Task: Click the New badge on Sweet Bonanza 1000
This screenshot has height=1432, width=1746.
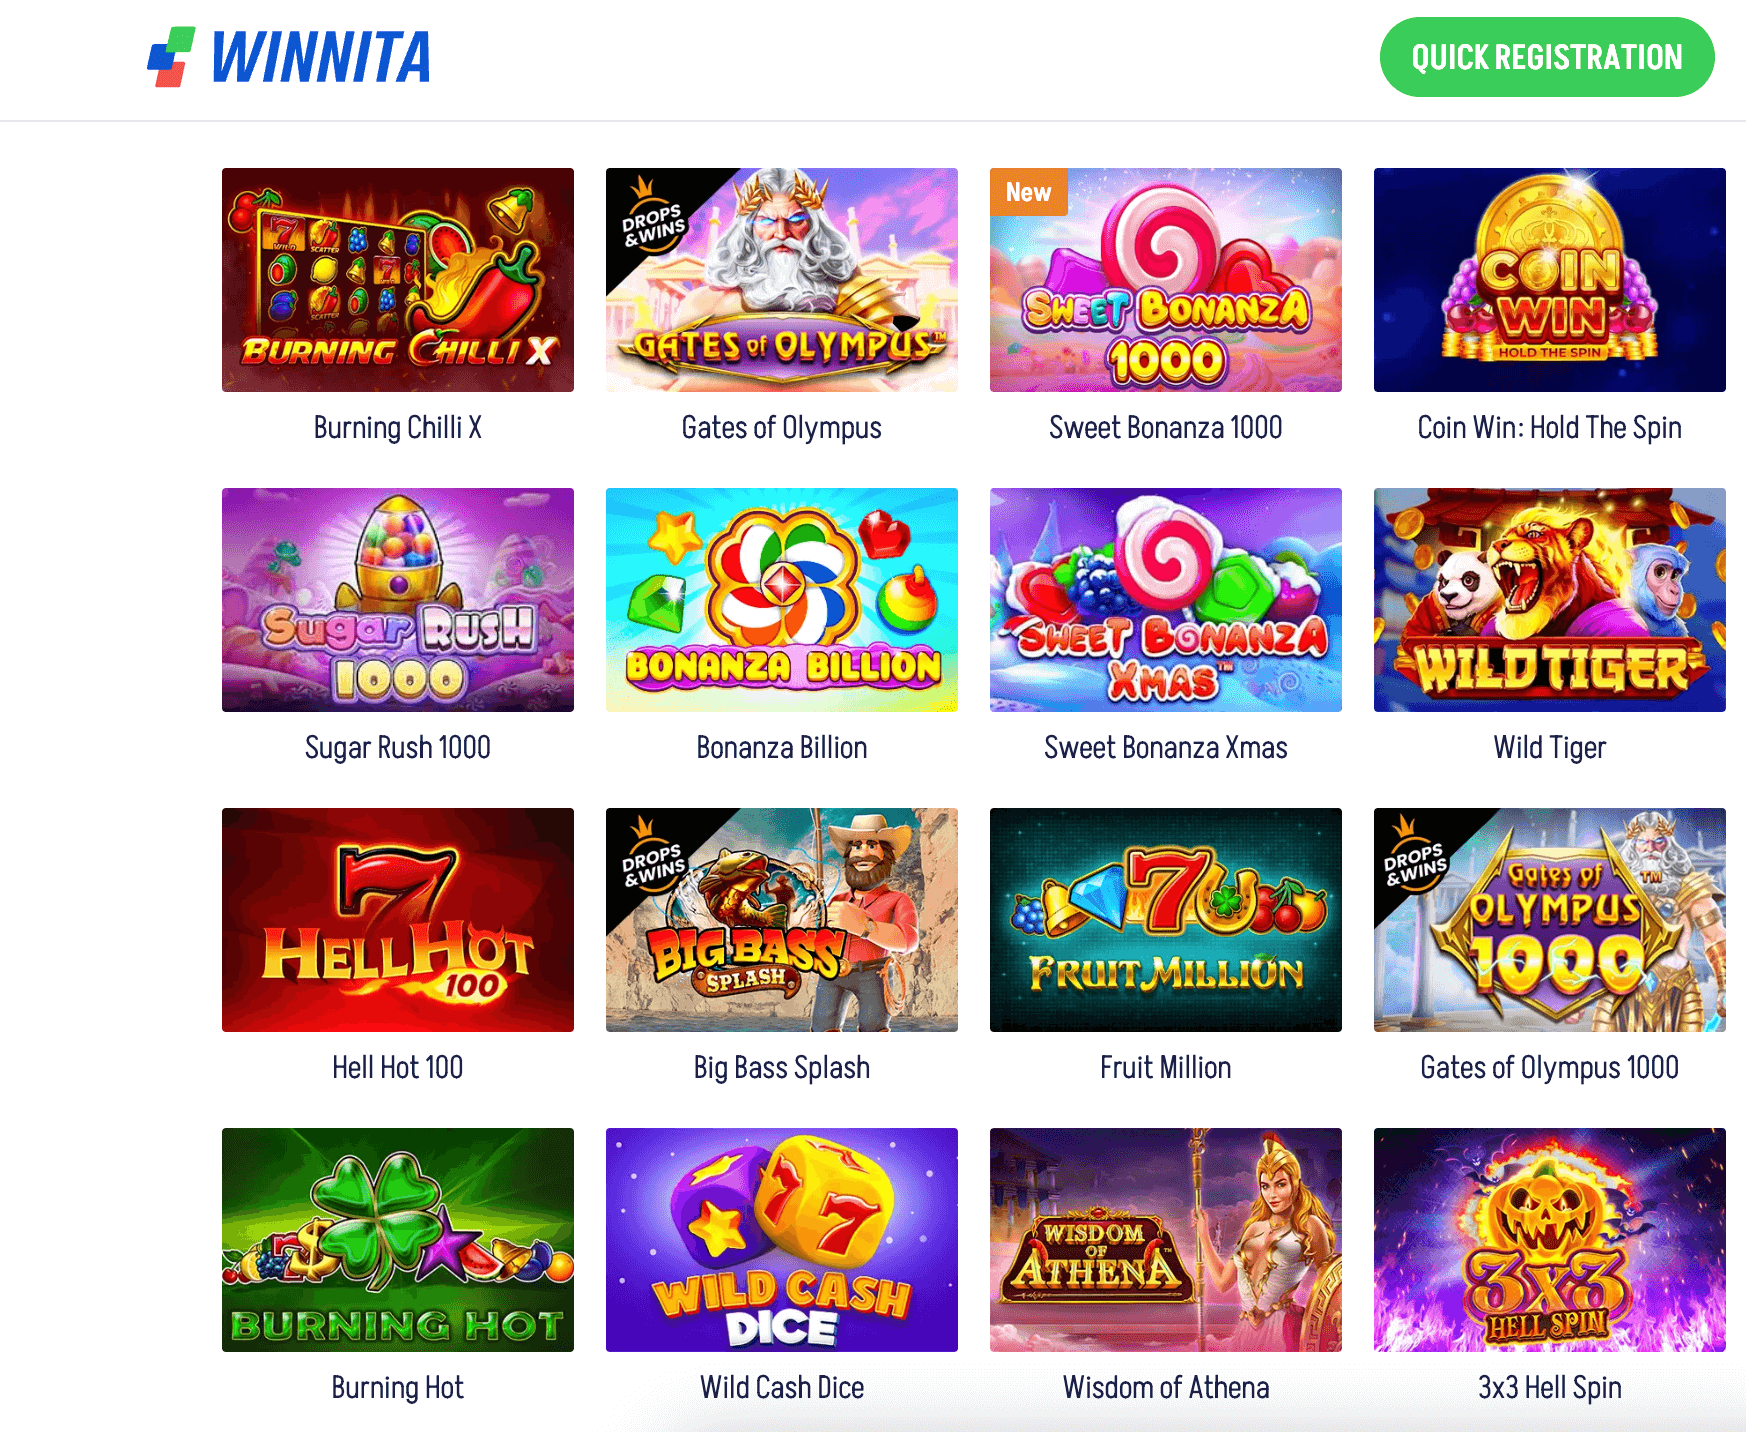Action: click(1028, 192)
